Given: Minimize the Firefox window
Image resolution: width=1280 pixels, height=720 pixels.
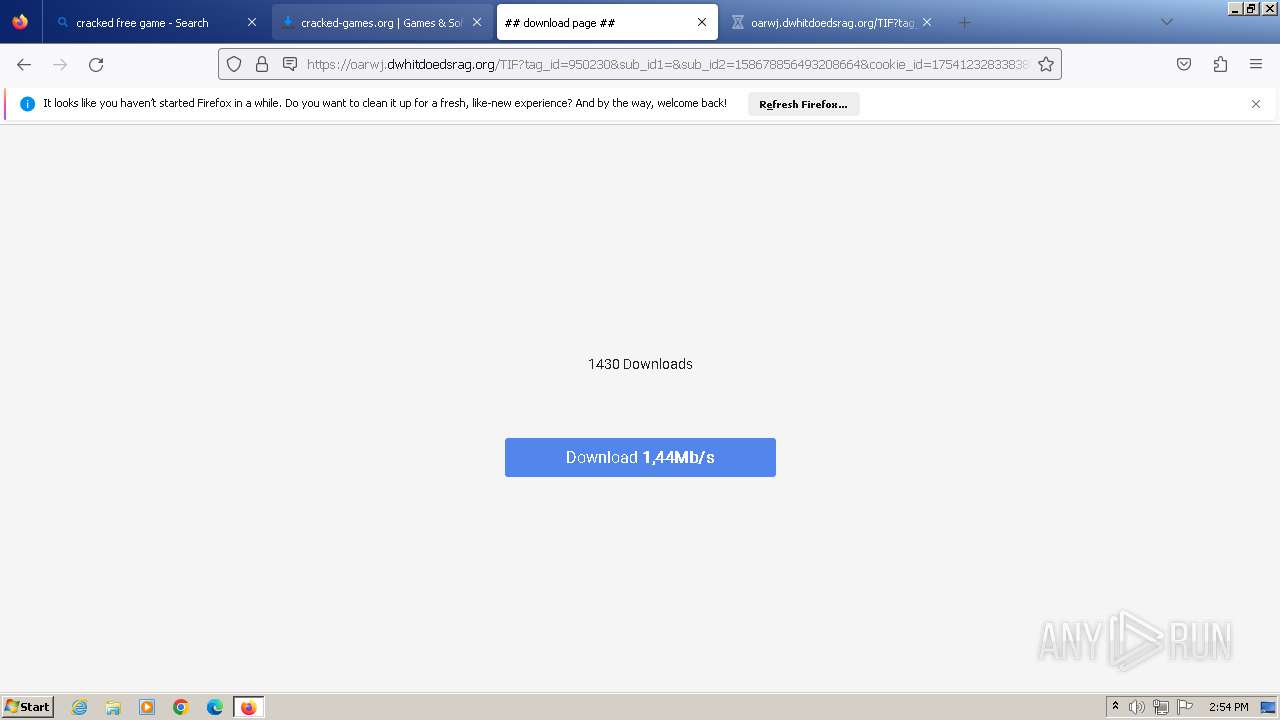Looking at the screenshot, I should pyautogui.click(x=1236, y=8).
